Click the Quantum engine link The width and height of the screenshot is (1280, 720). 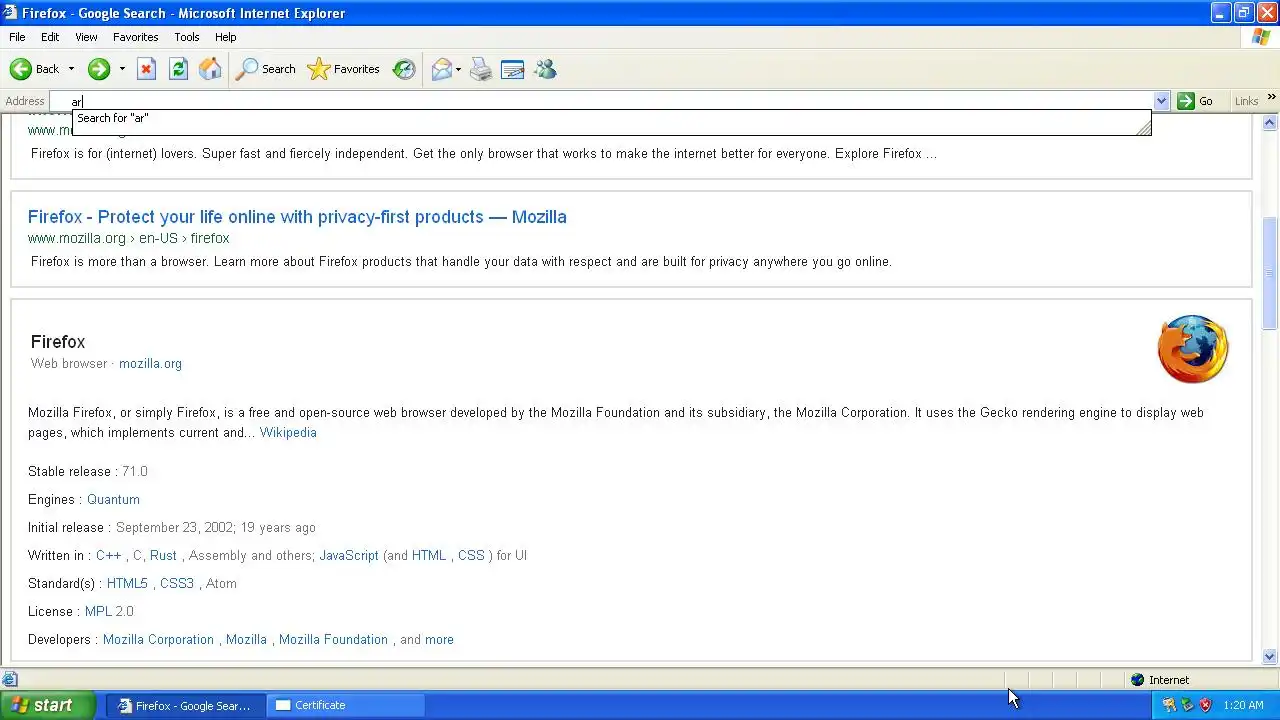pyautogui.click(x=113, y=500)
